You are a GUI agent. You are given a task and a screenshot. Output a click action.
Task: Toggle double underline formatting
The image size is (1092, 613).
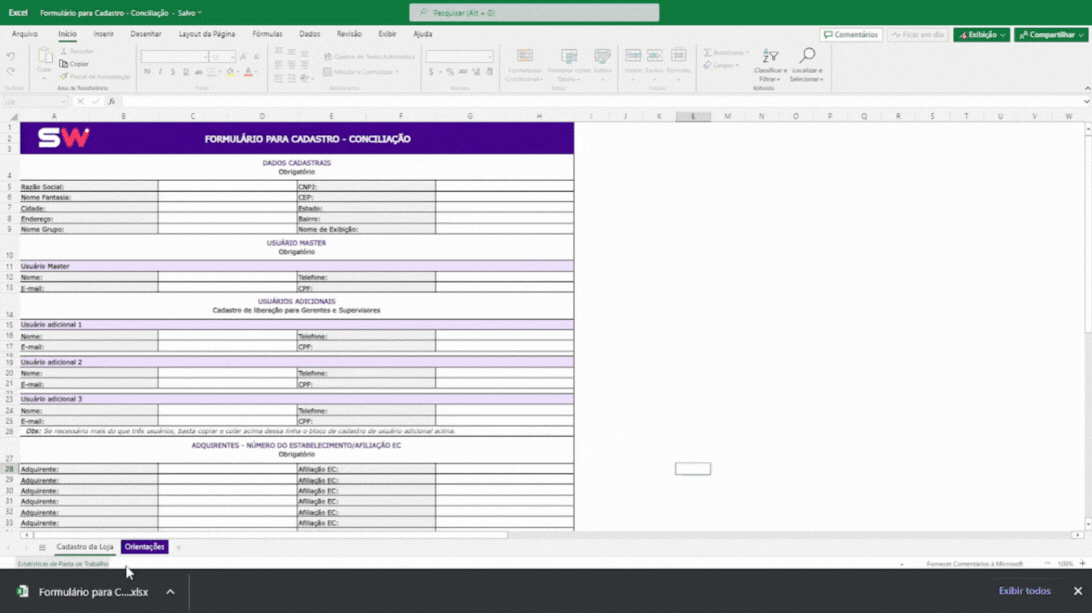(186, 72)
